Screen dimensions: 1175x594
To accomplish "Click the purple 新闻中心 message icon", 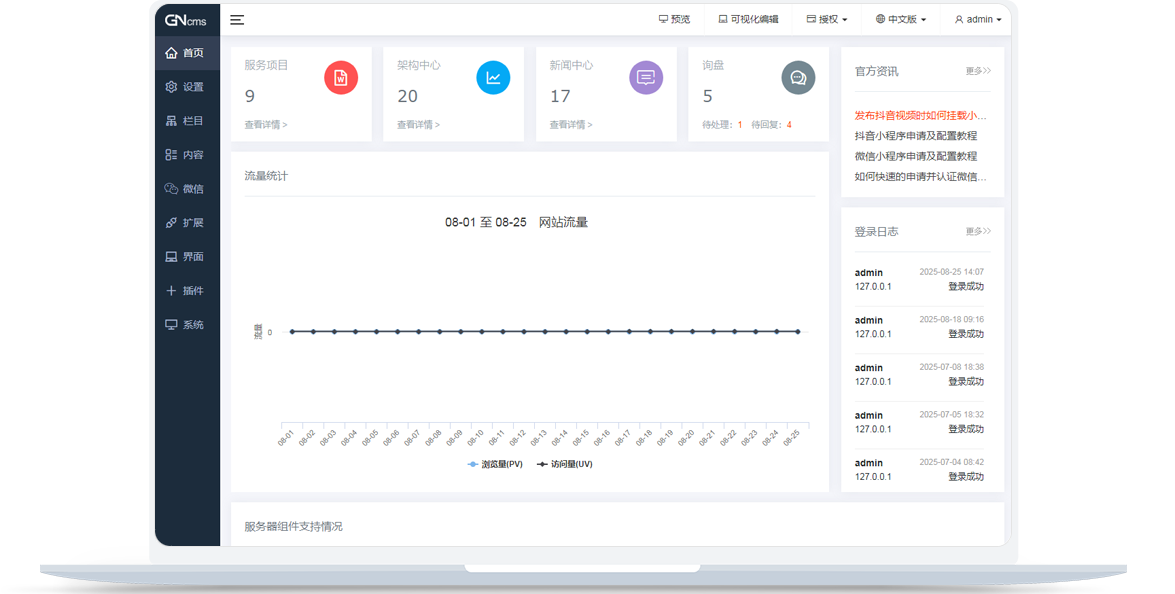I will (646, 78).
